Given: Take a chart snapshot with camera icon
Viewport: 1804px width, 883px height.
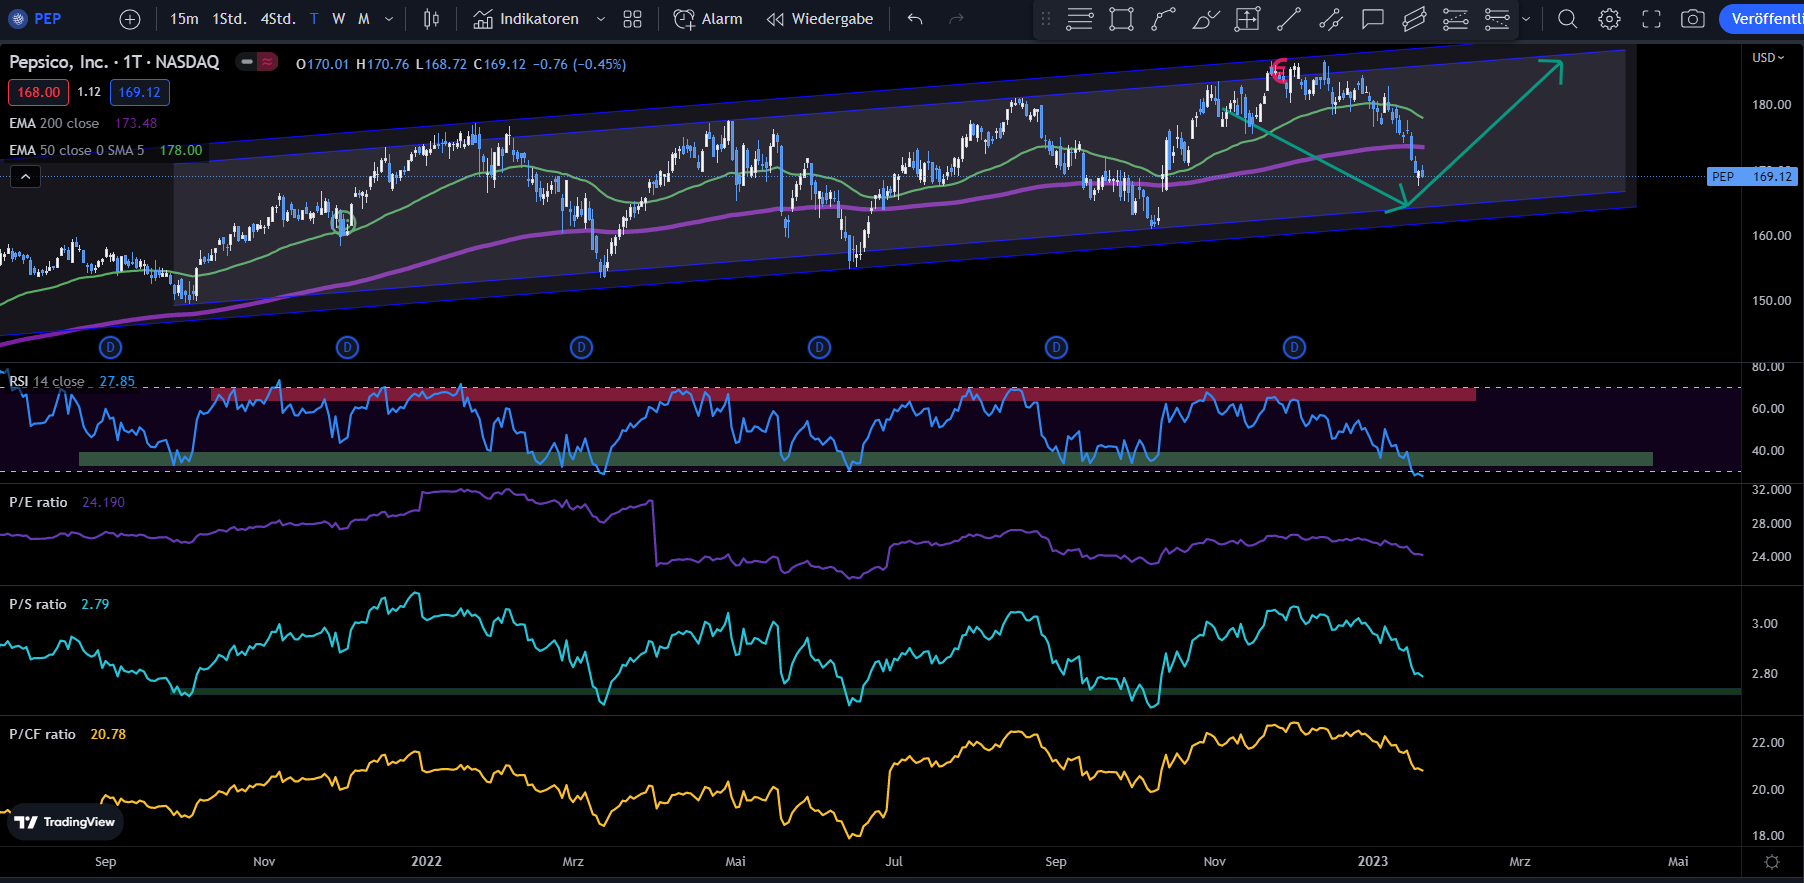Looking at the screenshot, I should click(x=1692, y=19).
